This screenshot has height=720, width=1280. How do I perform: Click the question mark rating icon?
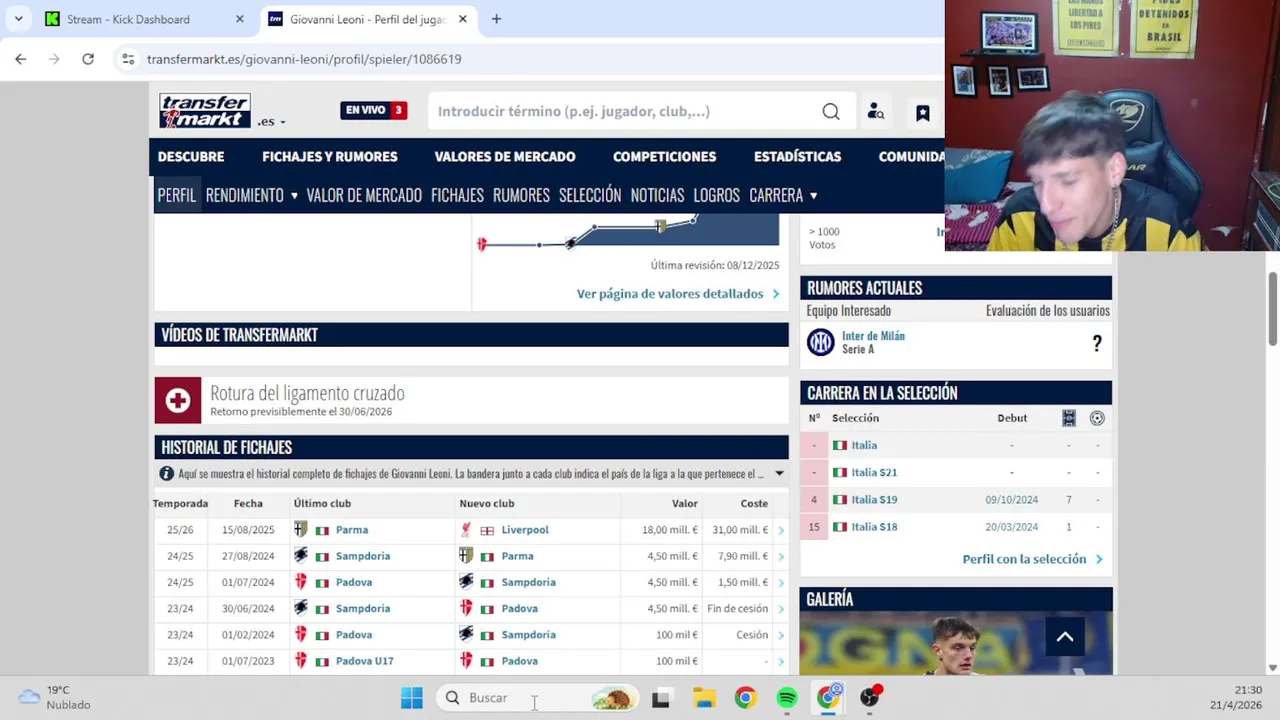tap(1097, 343)
